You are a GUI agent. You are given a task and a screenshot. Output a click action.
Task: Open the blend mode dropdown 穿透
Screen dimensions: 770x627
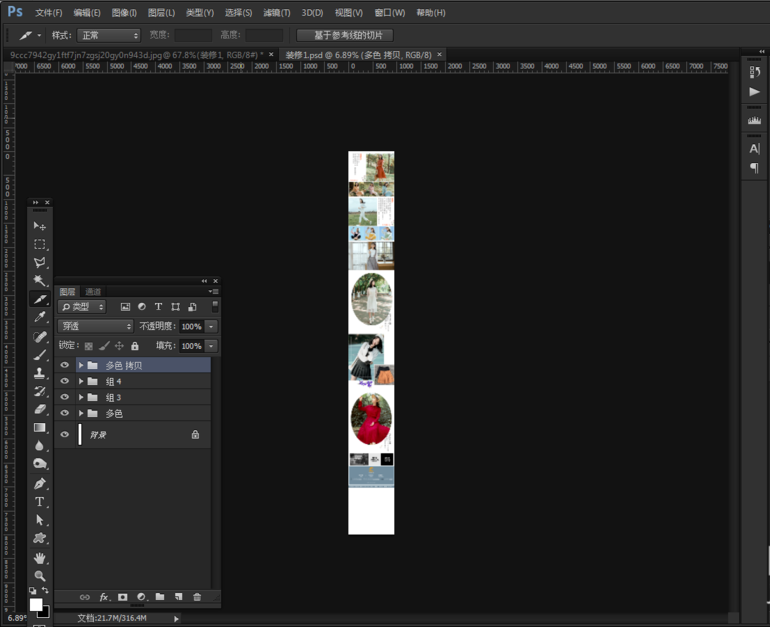96,326
